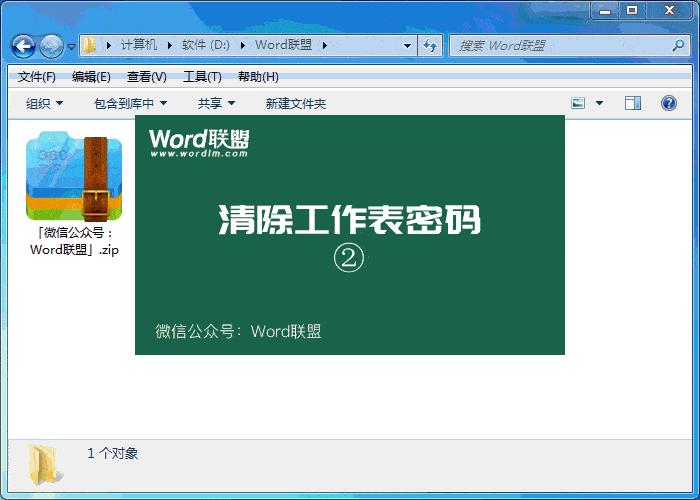Click the refresh button beside address bar

click(430, 46)
